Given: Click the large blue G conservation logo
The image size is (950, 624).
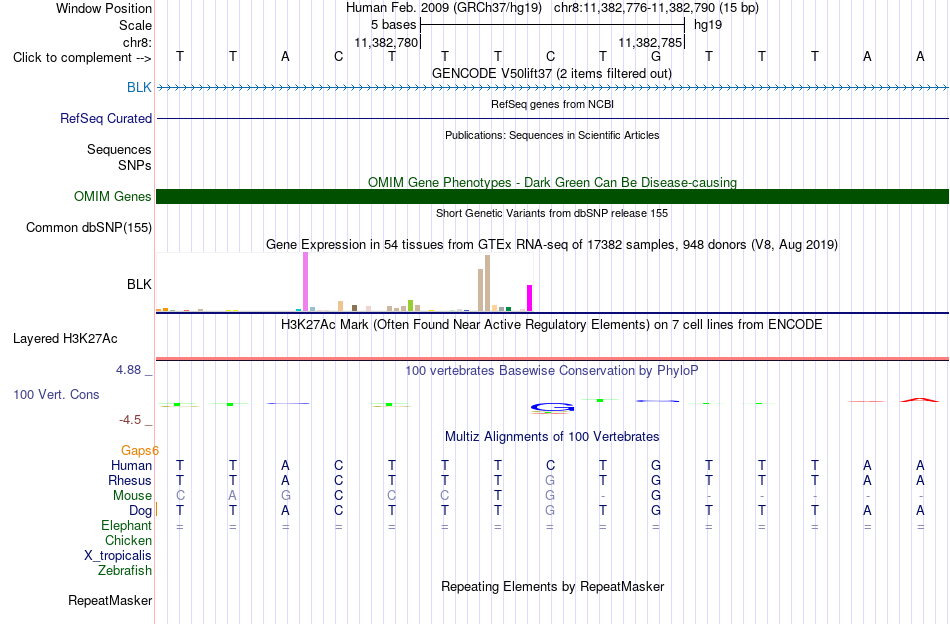Looking at the screenshot, I should click(551, 408).
